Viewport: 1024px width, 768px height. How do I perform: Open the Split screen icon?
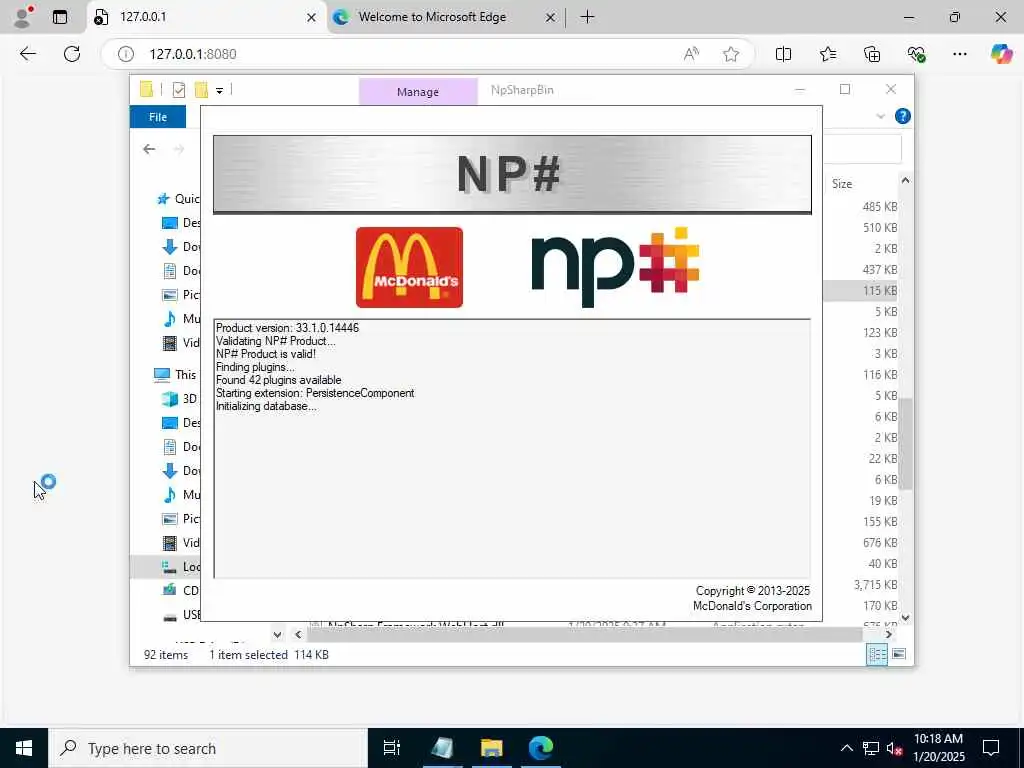tap(783, 54)
